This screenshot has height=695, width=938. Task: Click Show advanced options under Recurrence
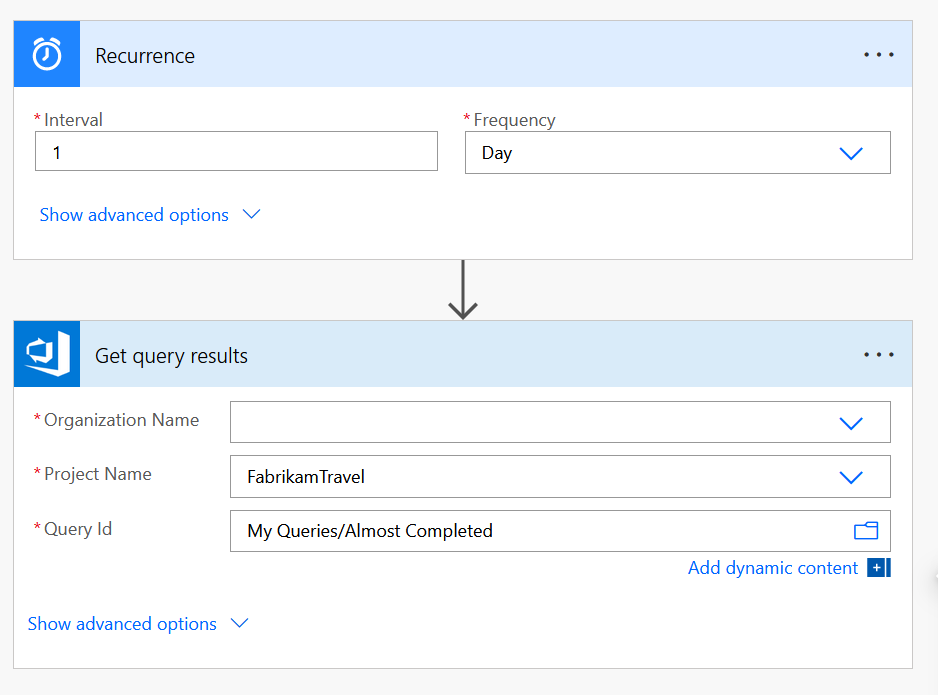[134, 215]
